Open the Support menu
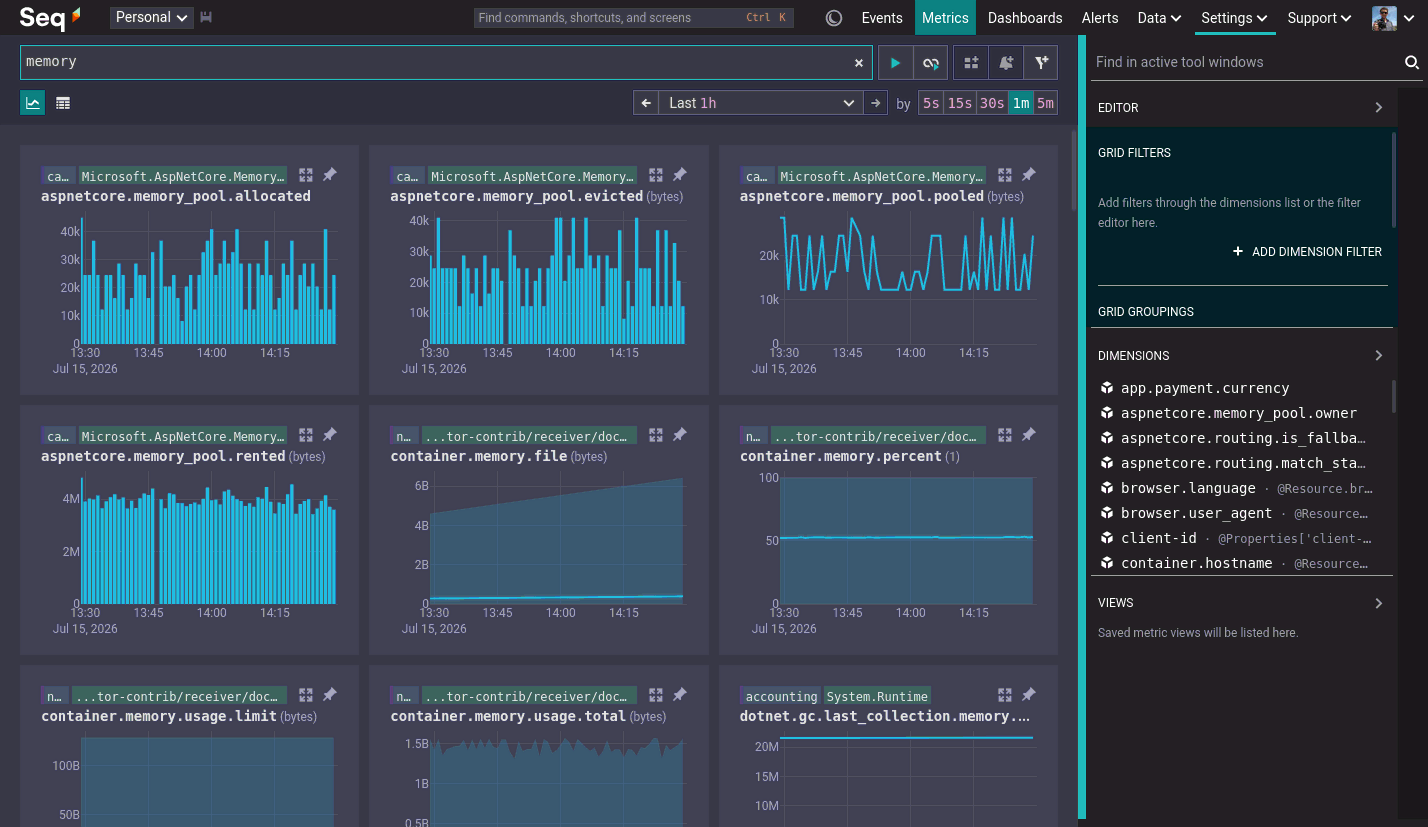The height and width of the screenshot is (827, 1428). coord(1321,18)
